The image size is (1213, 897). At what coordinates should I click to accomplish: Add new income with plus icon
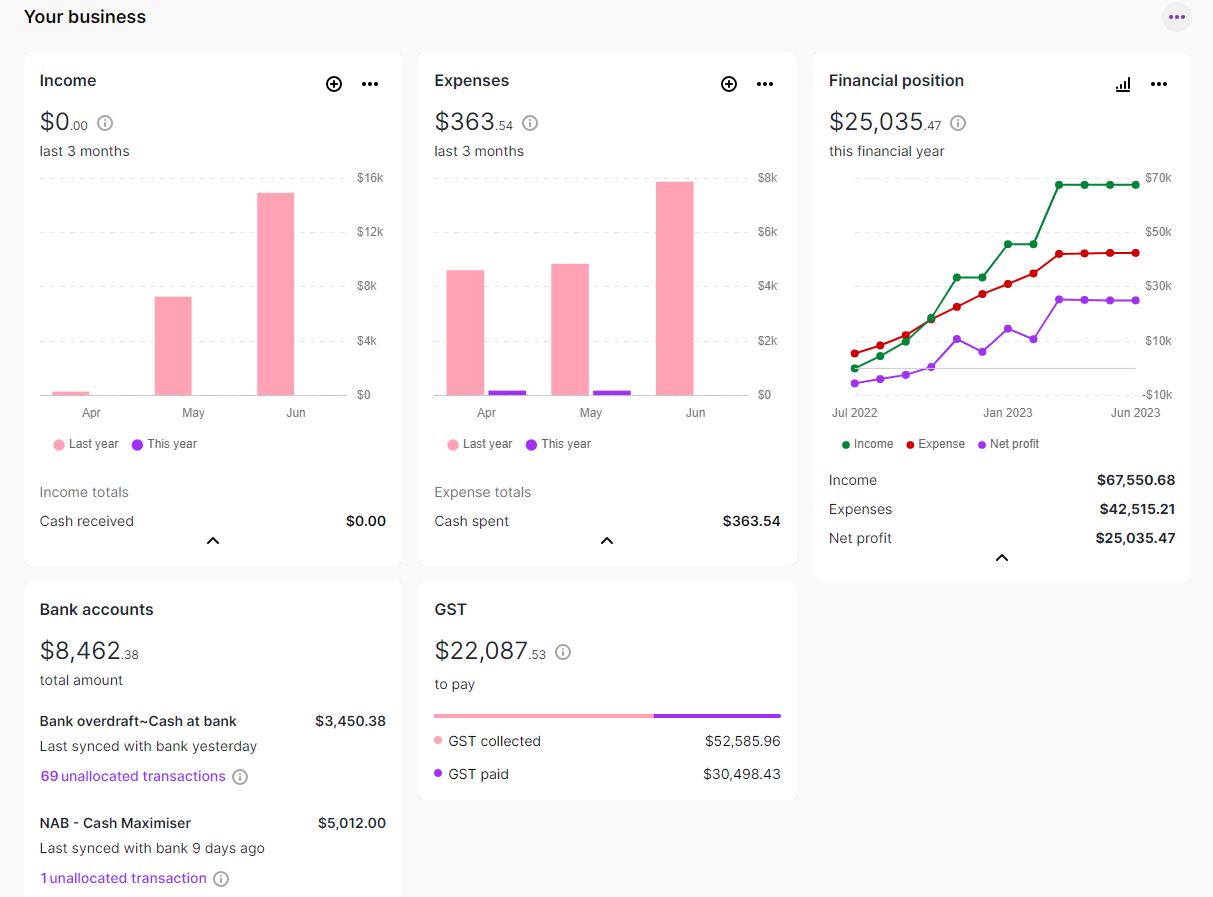pyautogui.click(x=334, y=84)
